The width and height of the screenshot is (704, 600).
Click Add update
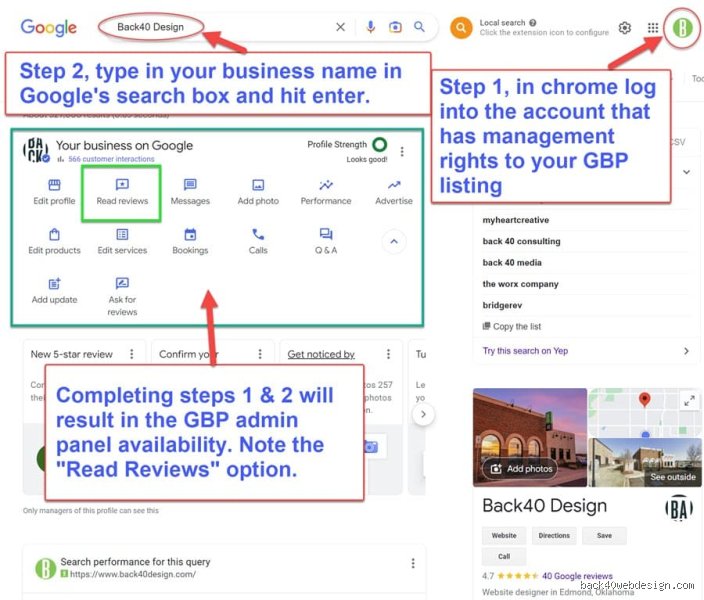point(54,291)
